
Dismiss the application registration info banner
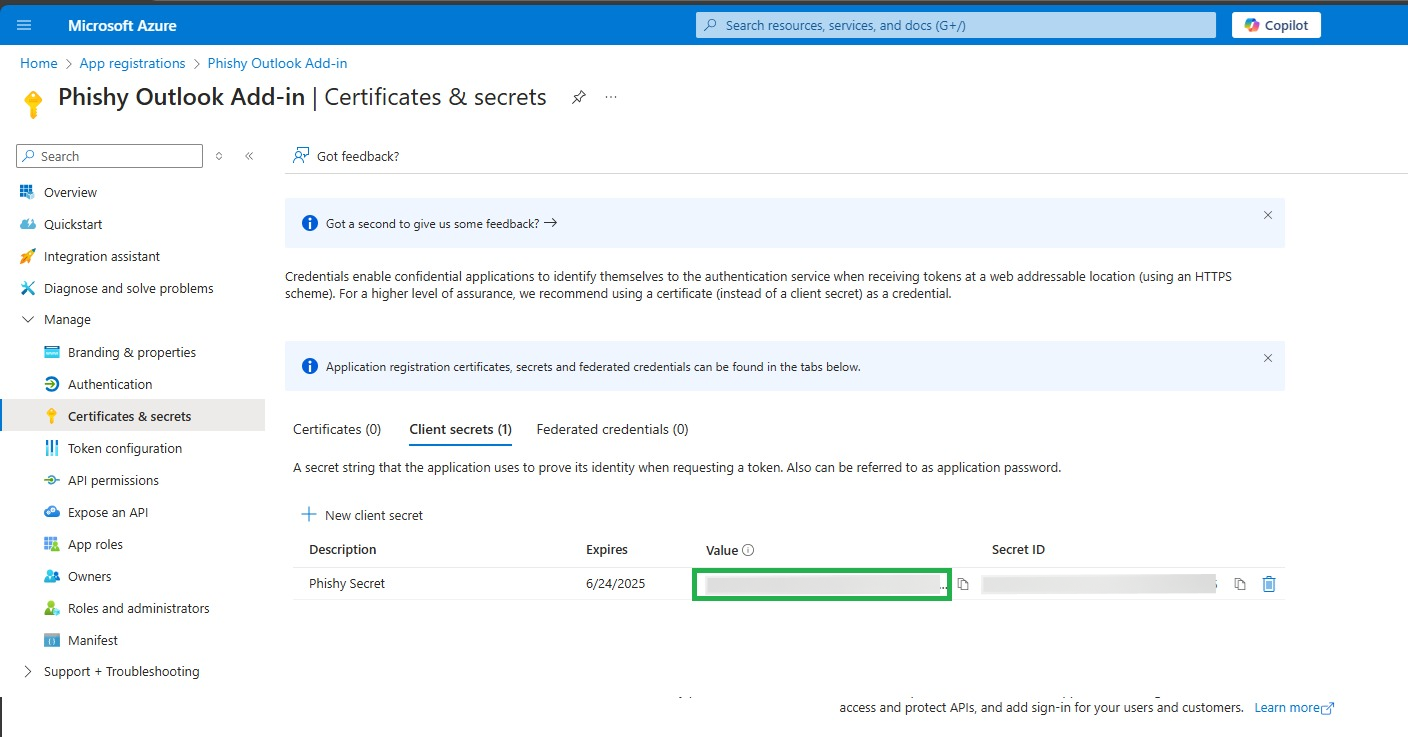1268,358
